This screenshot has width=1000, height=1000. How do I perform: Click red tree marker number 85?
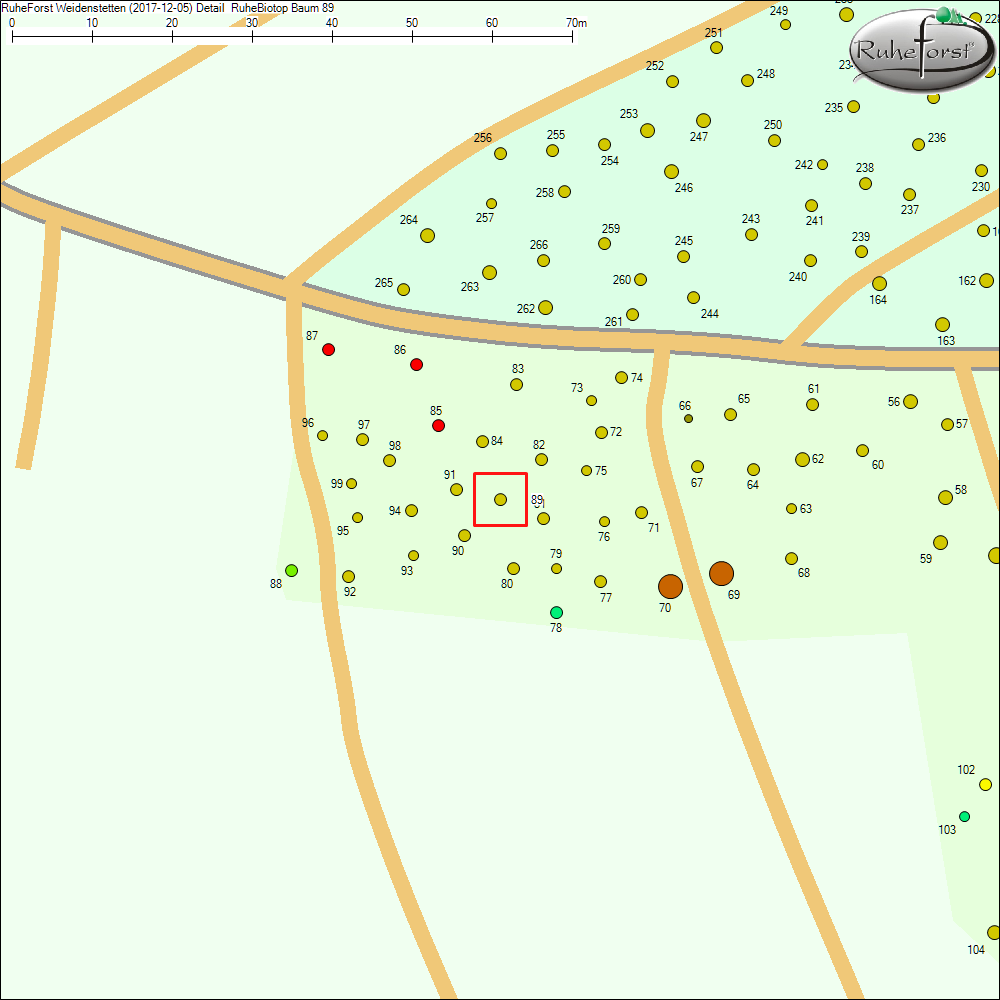coord(438,426)
